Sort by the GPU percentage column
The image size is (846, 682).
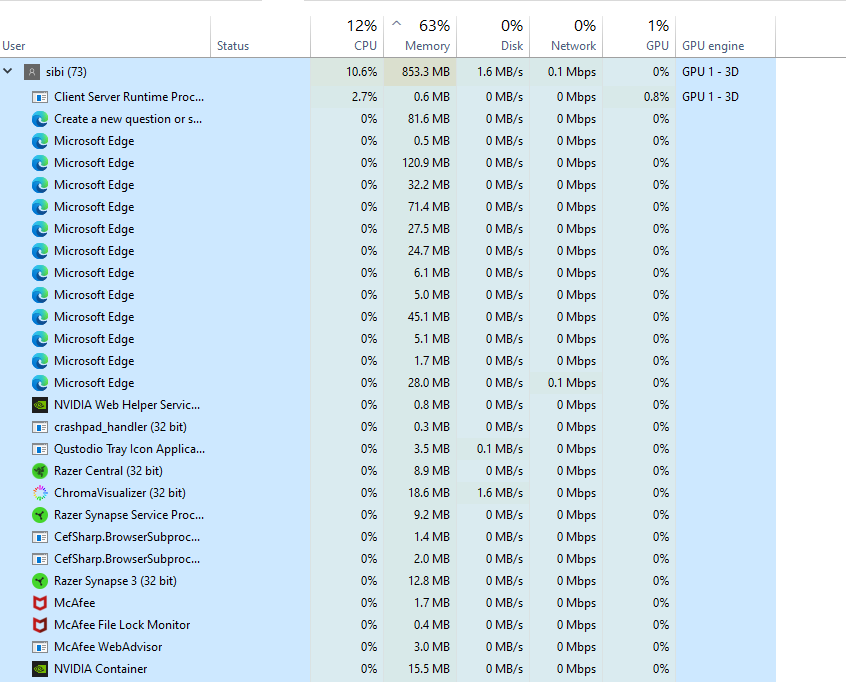tap(639, 37)
